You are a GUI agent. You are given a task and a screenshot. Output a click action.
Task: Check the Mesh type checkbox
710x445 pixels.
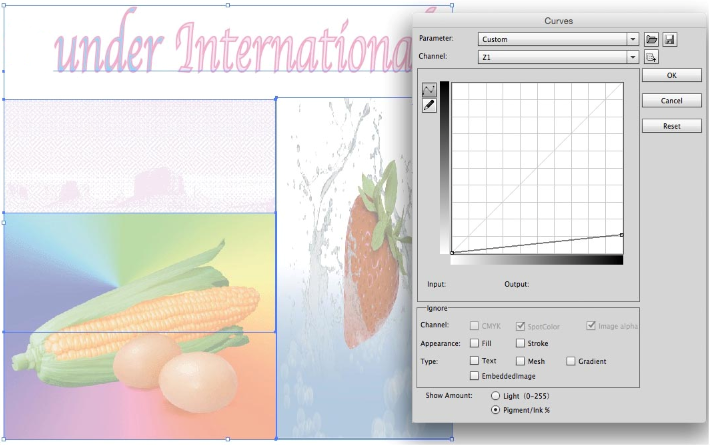(520, 360)
